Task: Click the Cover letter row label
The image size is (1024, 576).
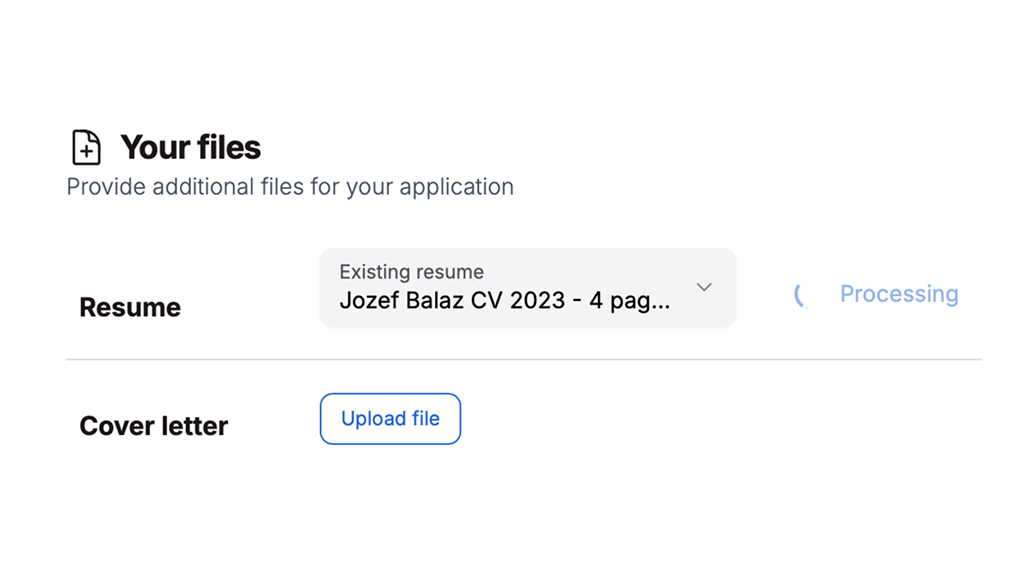Action: pos(153,426)
